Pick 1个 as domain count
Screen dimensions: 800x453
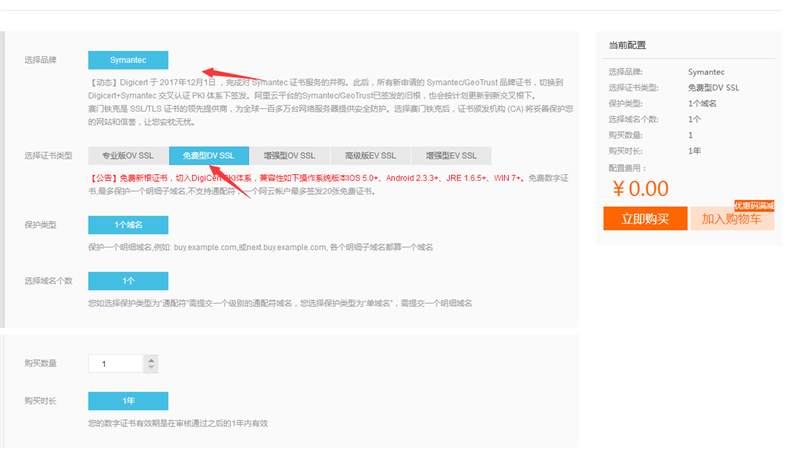click(x=128, y=281)
